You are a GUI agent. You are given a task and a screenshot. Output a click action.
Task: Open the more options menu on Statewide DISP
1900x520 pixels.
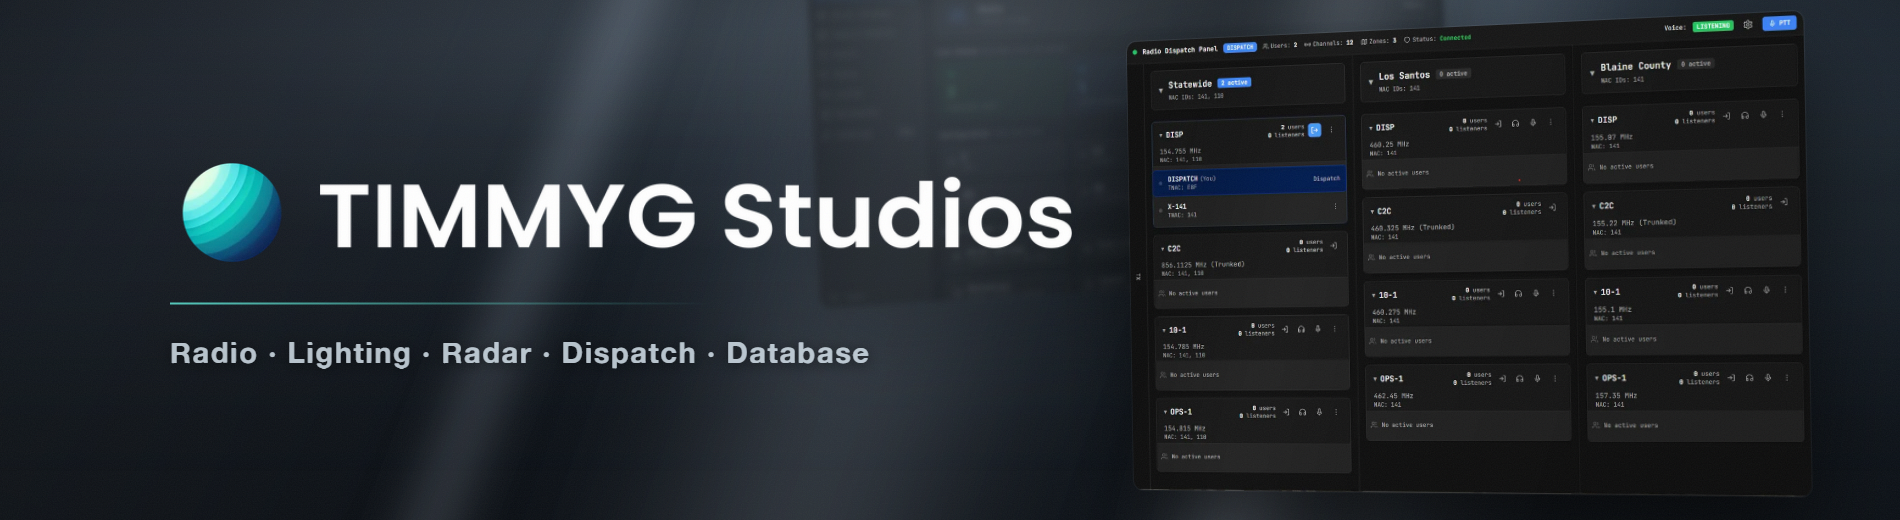(x=1331, y=129)
